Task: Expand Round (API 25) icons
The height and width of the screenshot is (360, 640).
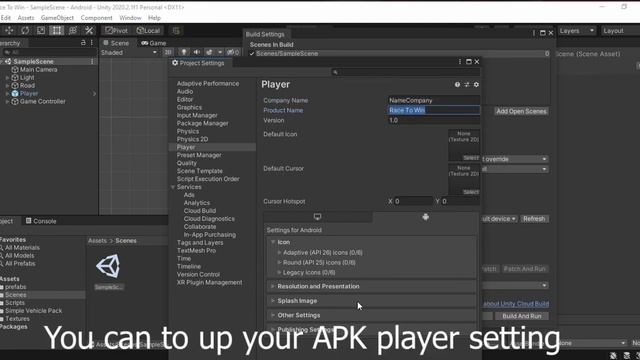Action: (279, 263)
